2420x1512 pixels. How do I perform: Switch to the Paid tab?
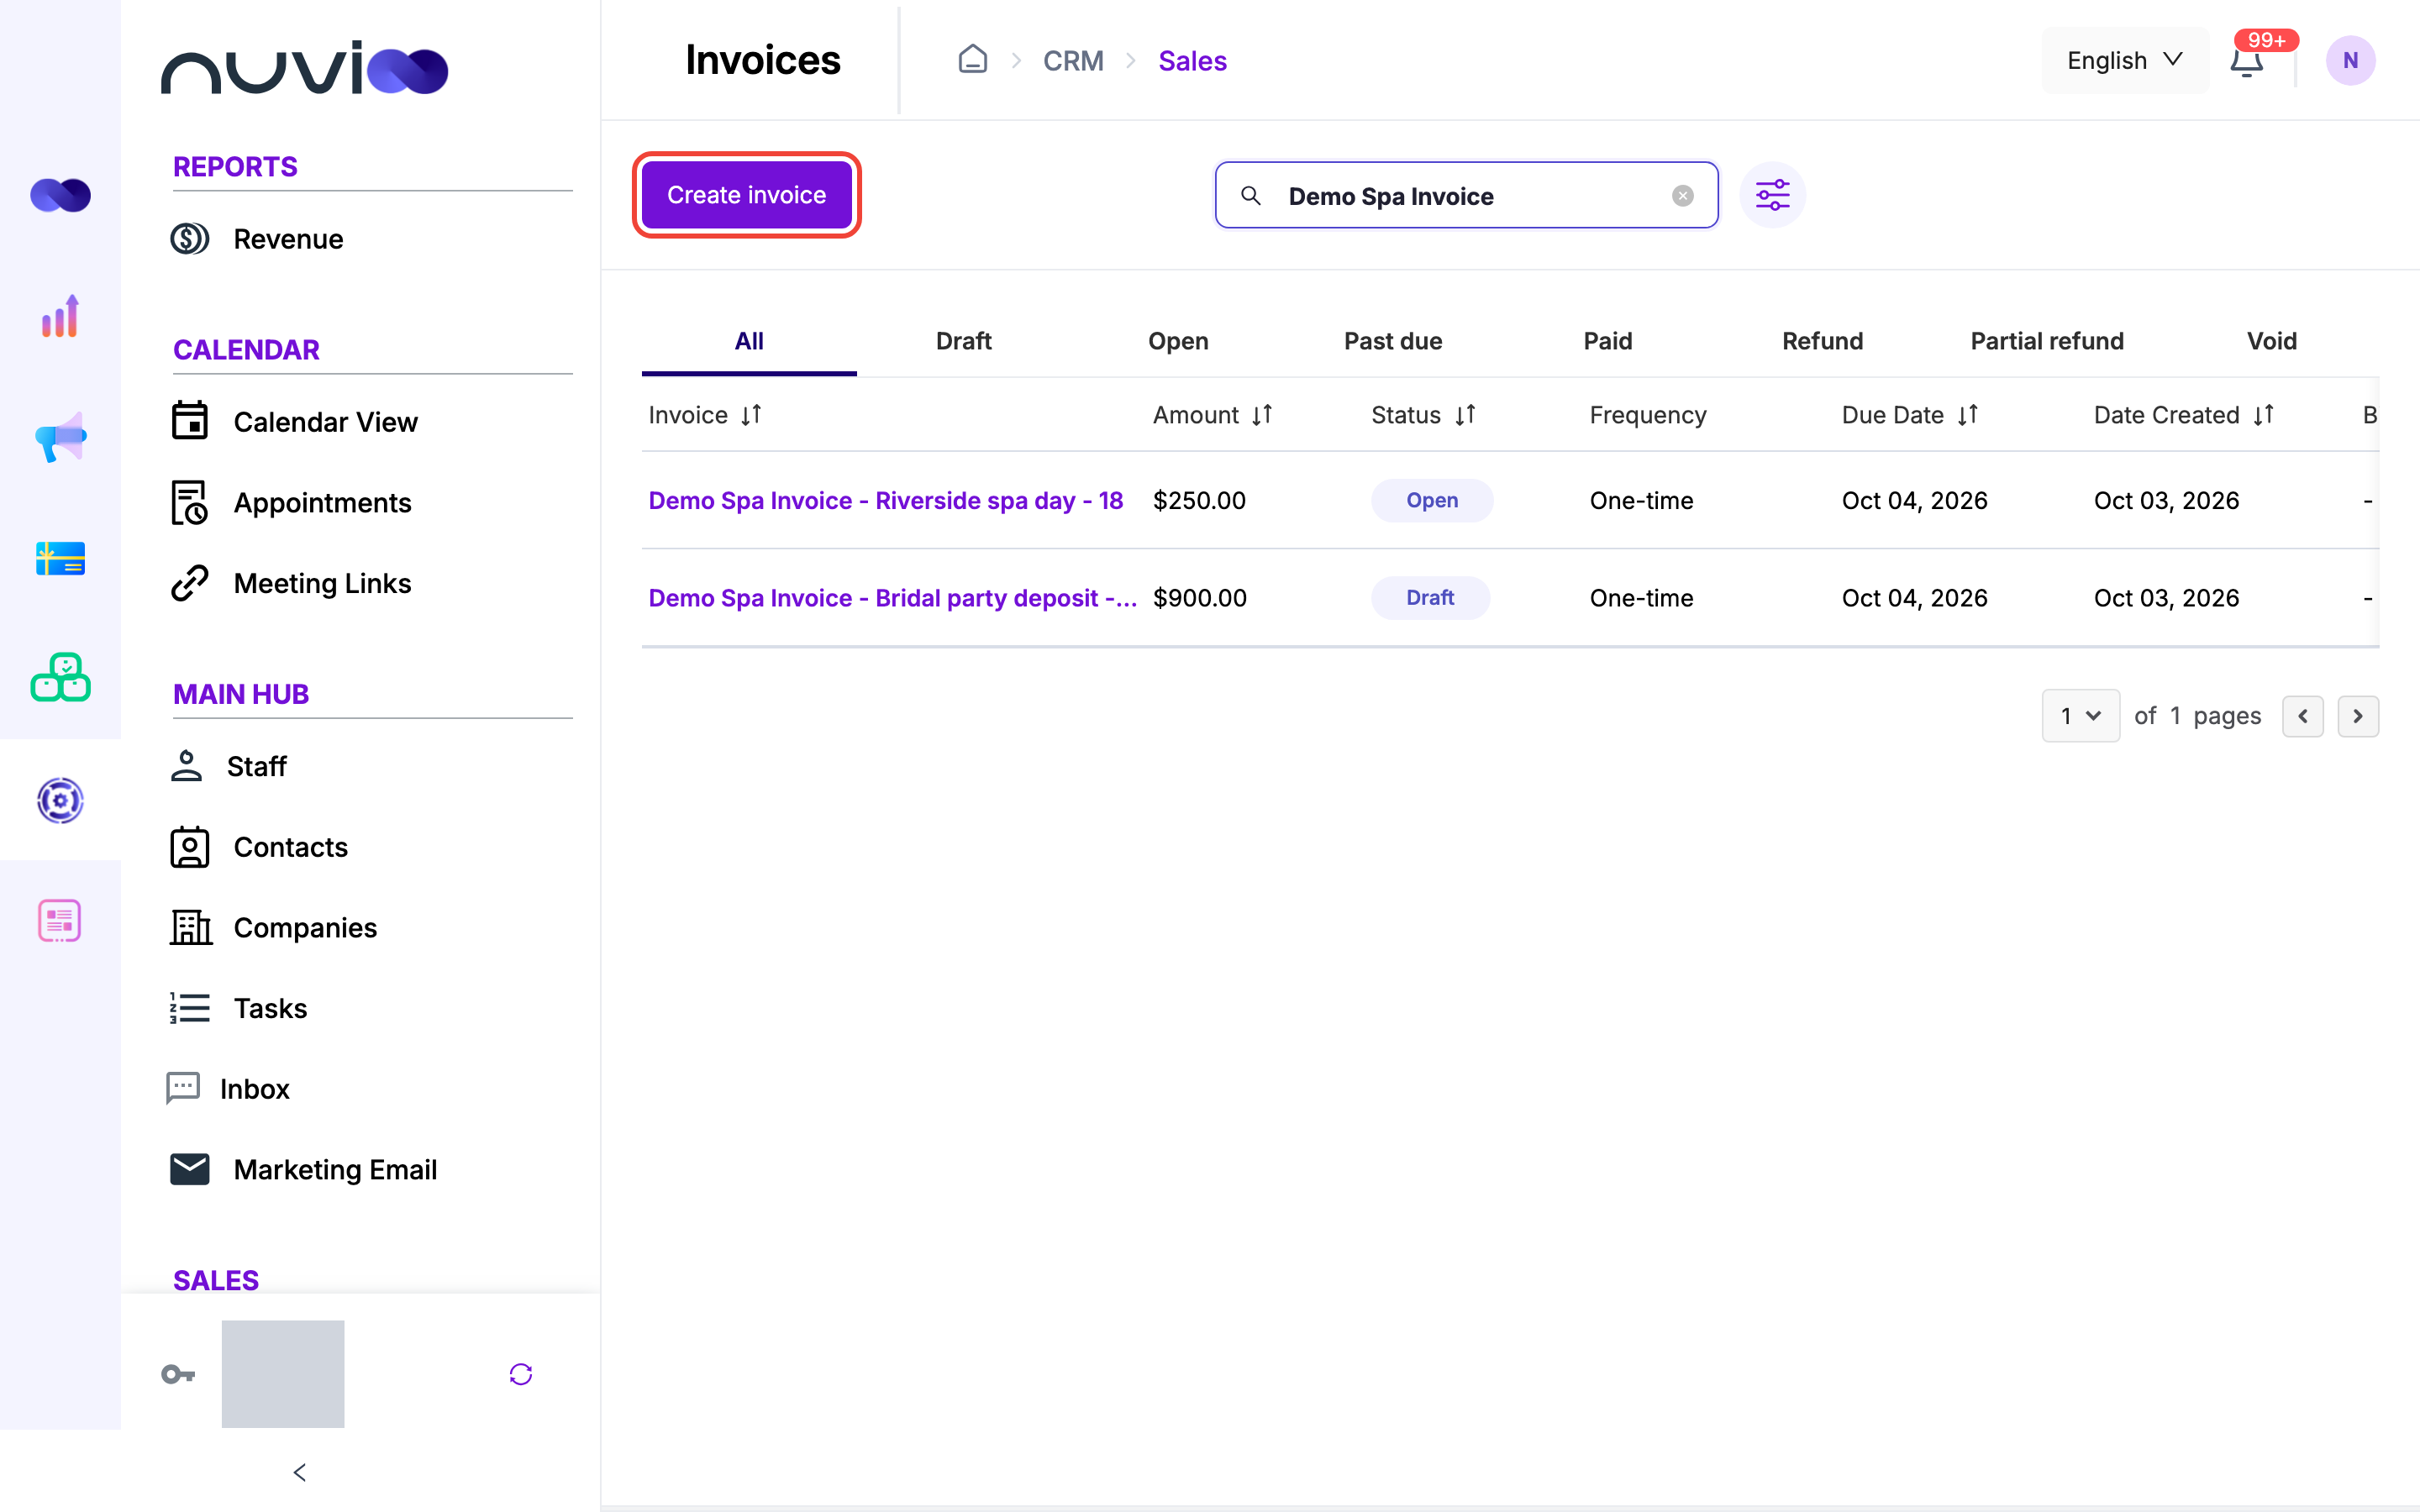(x=1608, y=341)
